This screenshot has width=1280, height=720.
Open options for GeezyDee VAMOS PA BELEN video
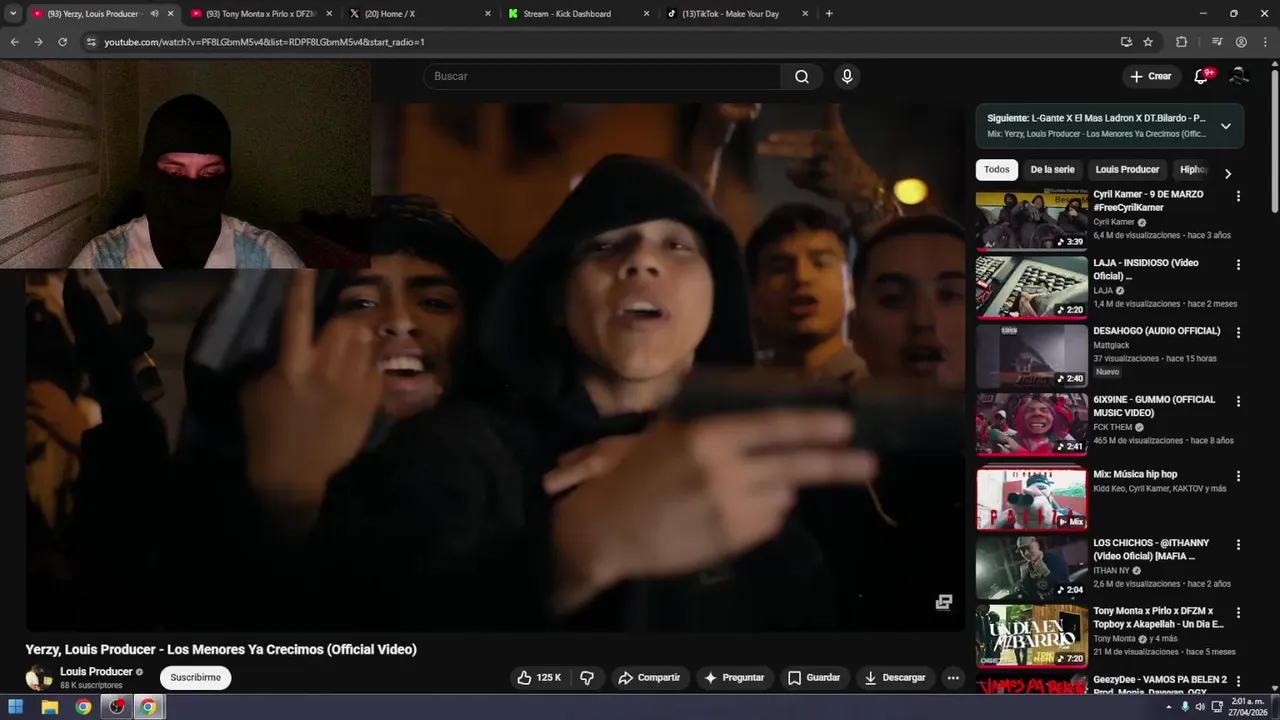[x=1238, y=681]
